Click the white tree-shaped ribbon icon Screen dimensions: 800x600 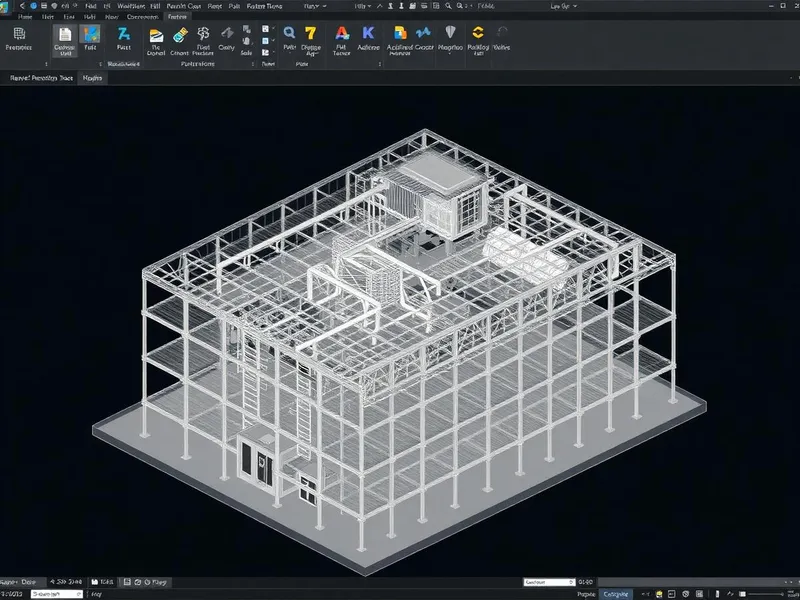coord(204,34)
